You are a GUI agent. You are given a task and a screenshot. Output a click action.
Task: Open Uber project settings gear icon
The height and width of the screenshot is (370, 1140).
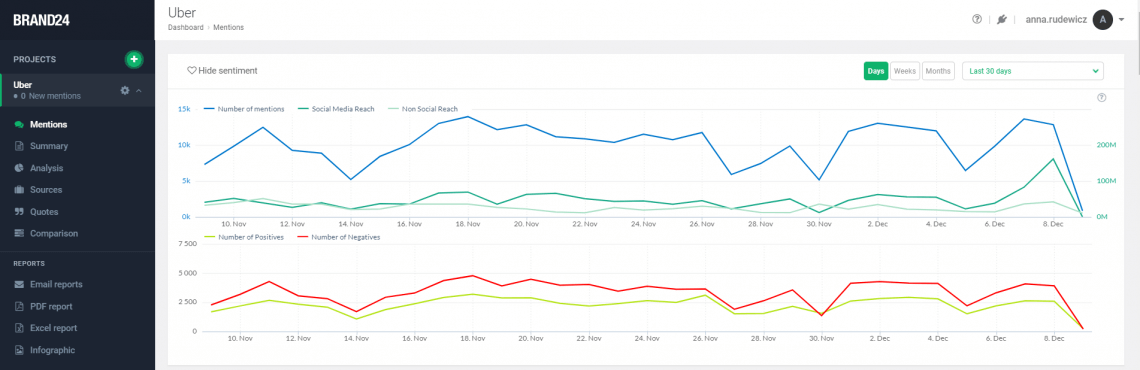pyautogui.click(x=124, y=90)
